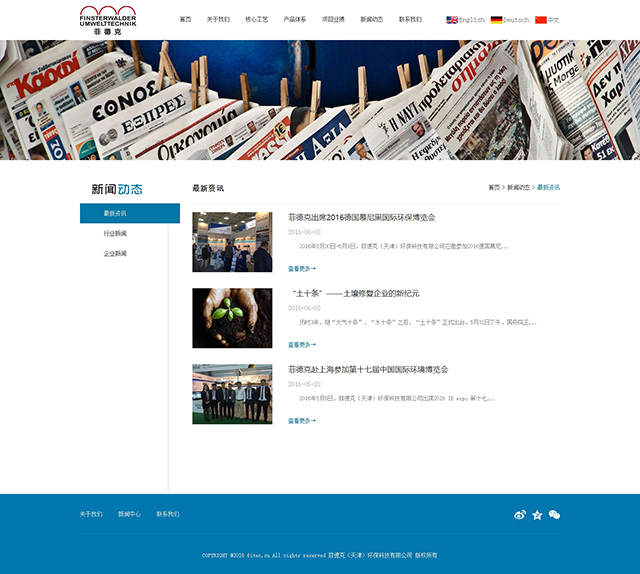640x574 pixels.
Task: Open the WeChat icon in footer
Action: point(554,515)
